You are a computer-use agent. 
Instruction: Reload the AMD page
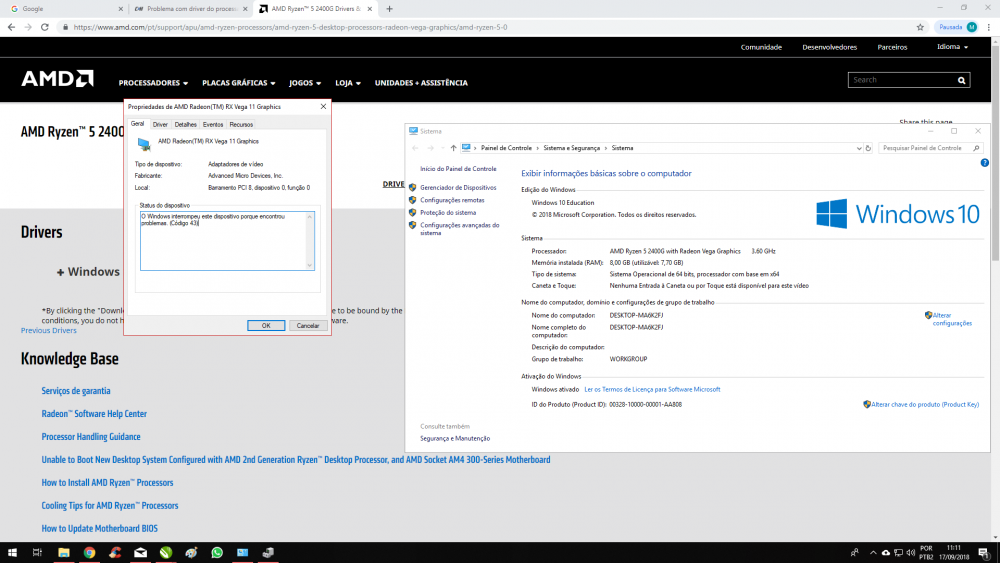point(45,27)
